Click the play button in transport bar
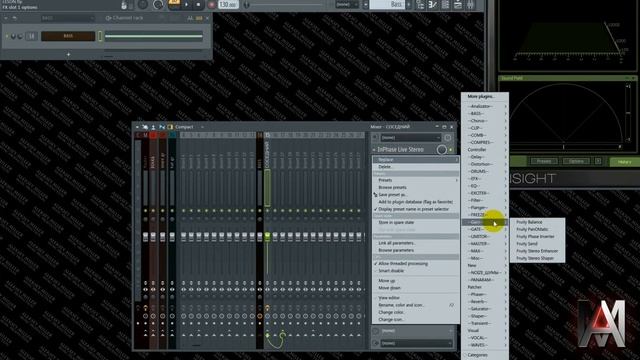 click(187, 5)
